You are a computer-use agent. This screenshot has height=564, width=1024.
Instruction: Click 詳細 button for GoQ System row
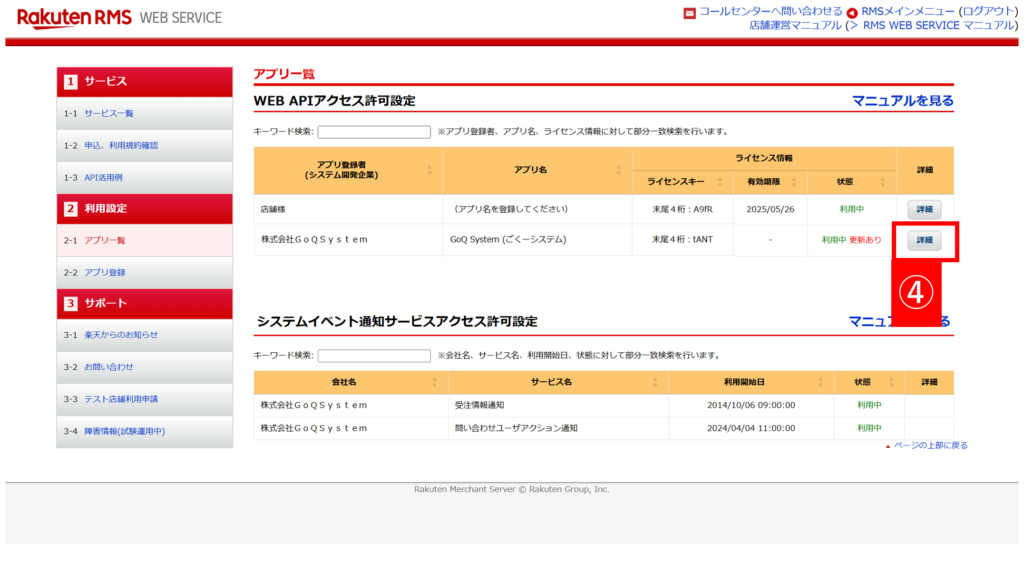click(x=924, y=240)
